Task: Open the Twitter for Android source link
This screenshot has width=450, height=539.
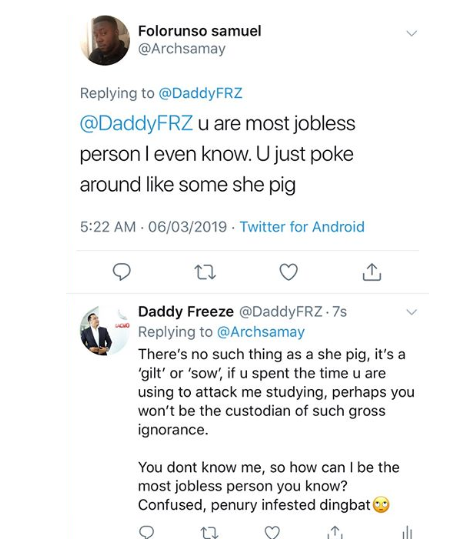Action: point(302,227)
